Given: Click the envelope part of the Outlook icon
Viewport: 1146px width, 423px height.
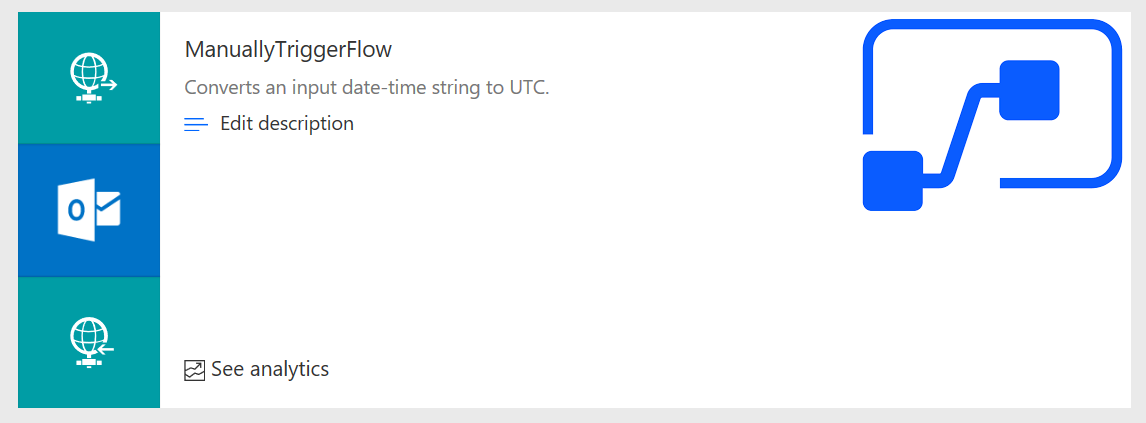Looking at the screenshot, I should (108, 209).
